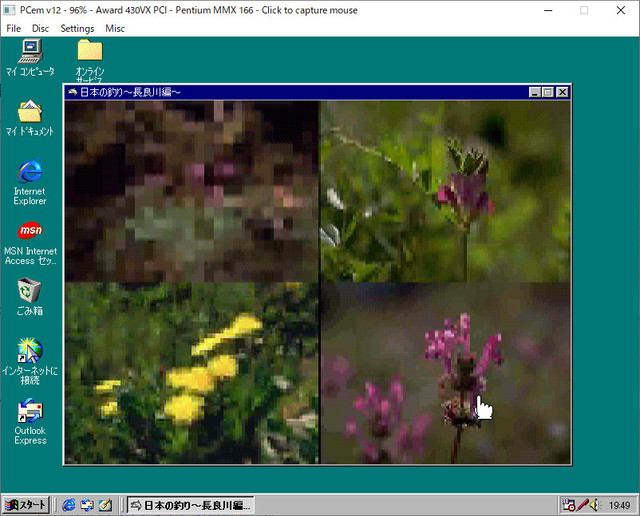This screenshot has width=640, height=516.
Task: Launch Internet Explorer from the desktop
Action: 30,182
